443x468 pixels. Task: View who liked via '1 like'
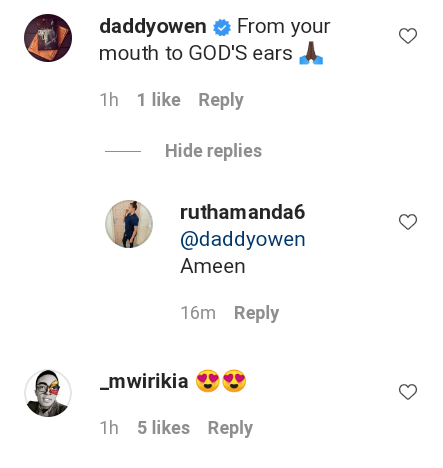[159, 100]
